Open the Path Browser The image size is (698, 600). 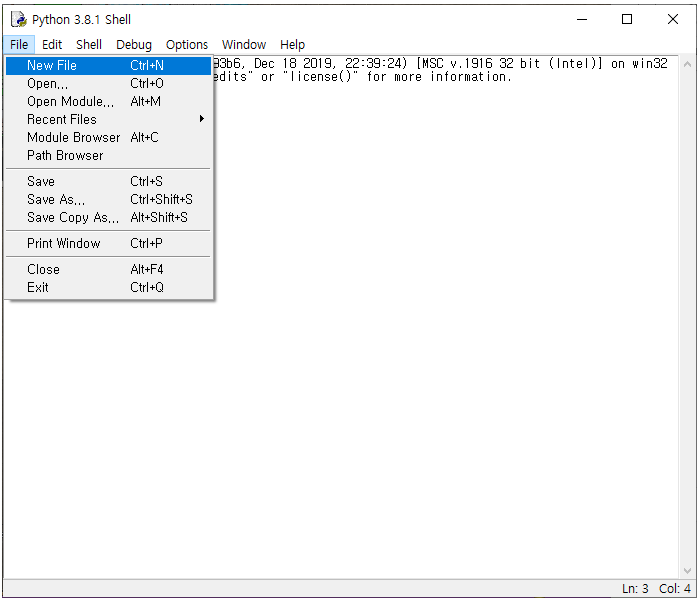(x=108, y=155)
